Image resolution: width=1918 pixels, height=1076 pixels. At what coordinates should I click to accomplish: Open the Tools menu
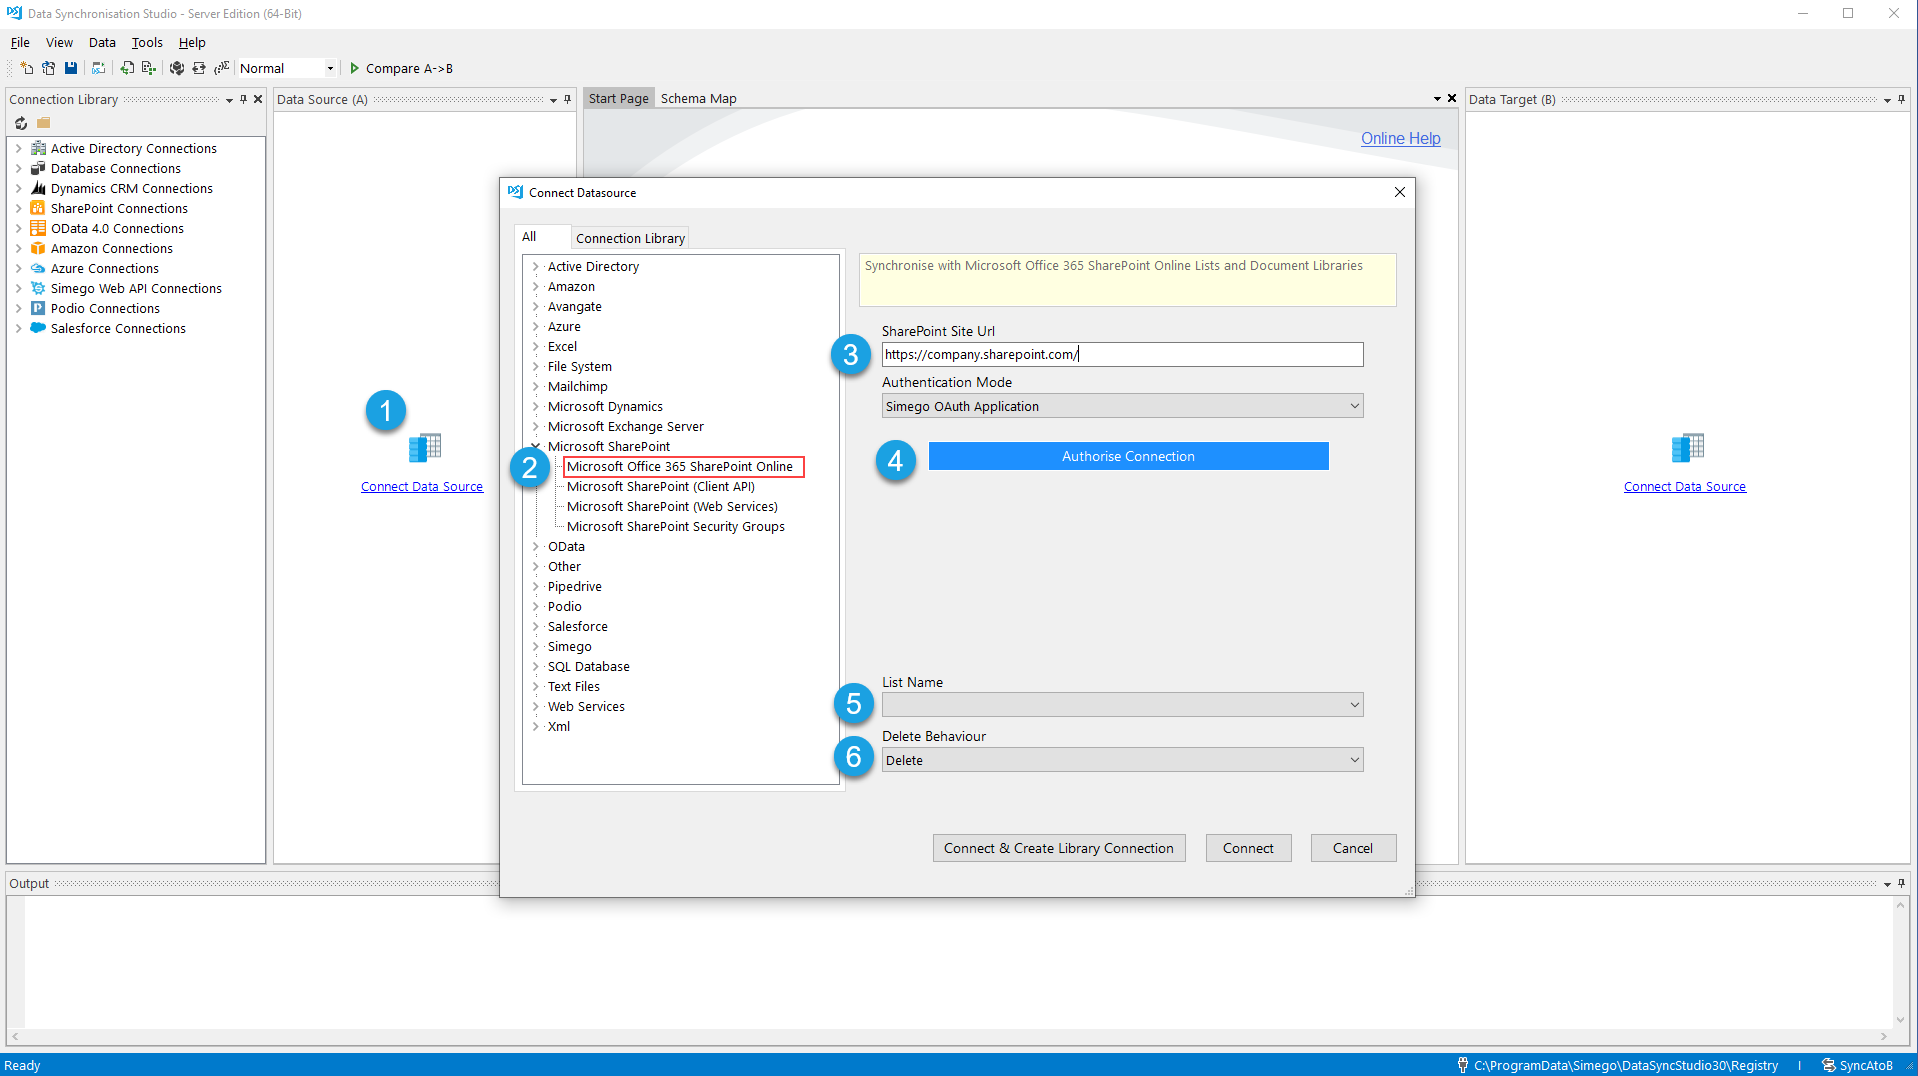[x=147, y=42]
